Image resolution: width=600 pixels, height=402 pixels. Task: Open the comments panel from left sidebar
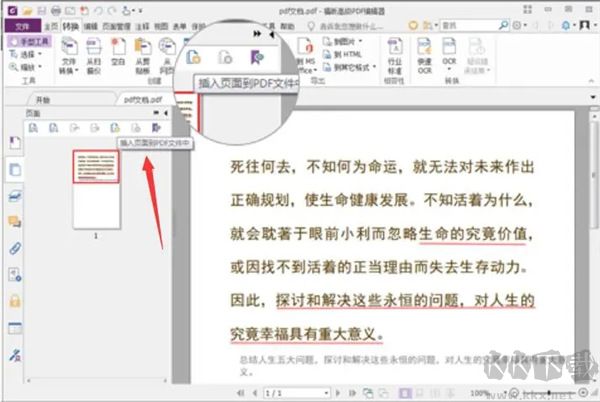(x=15, y=221)
